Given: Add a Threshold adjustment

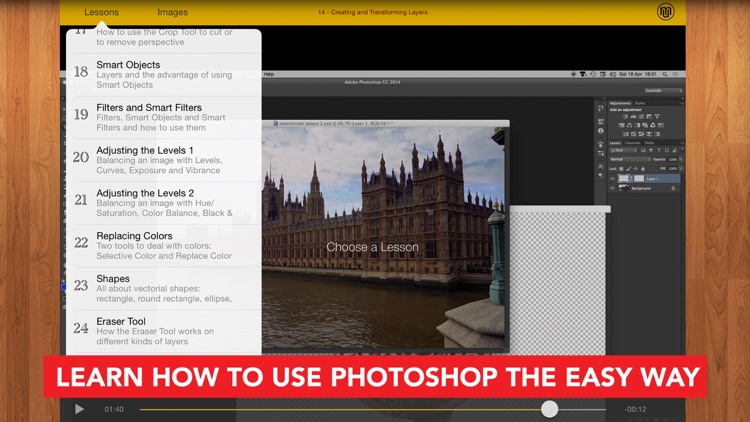Looking at the screenshot, I should pyautogui.click(x=641, y=134).
